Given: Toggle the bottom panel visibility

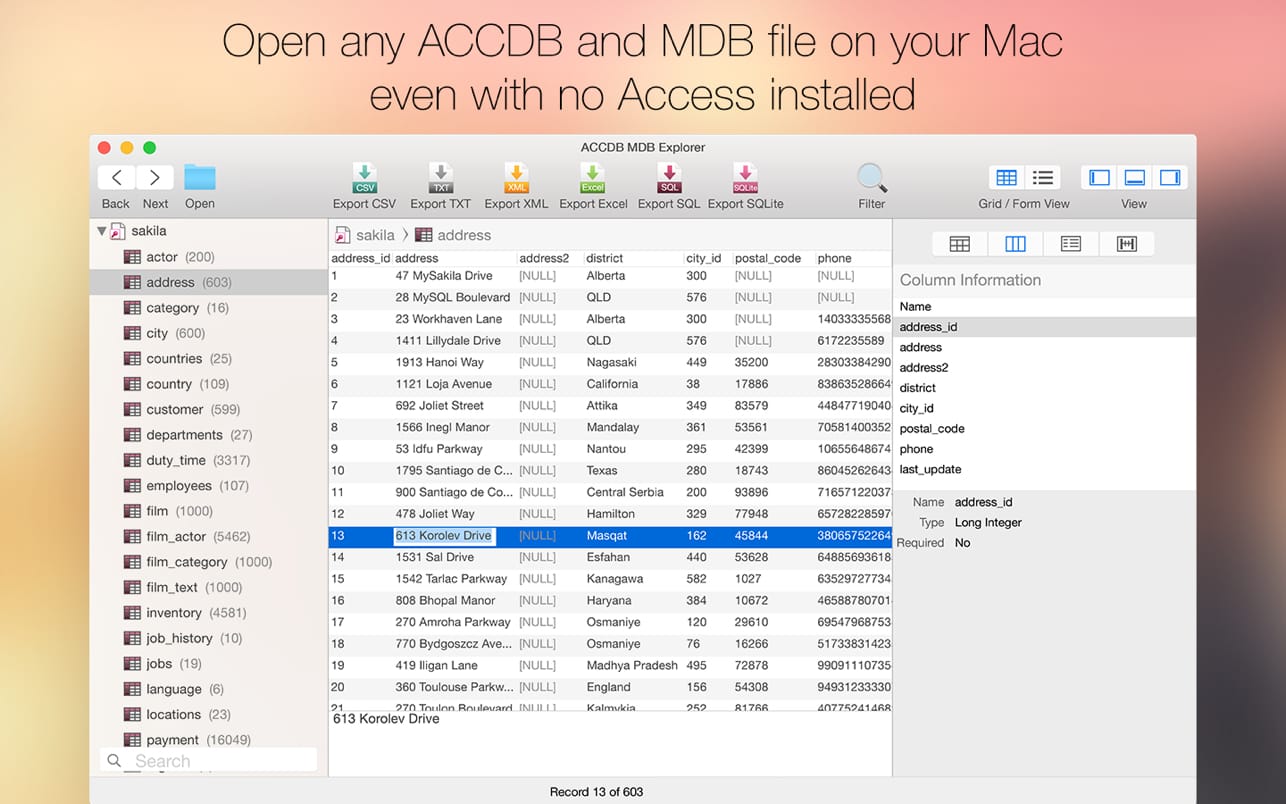Looking at the screenshot, I should (1134, 177).
